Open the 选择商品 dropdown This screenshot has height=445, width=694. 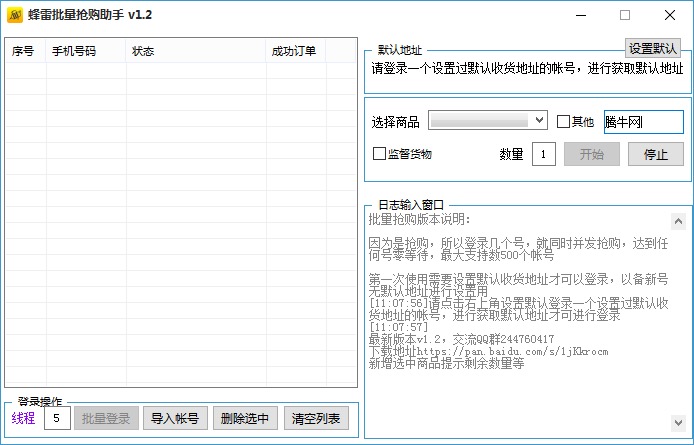488,120
